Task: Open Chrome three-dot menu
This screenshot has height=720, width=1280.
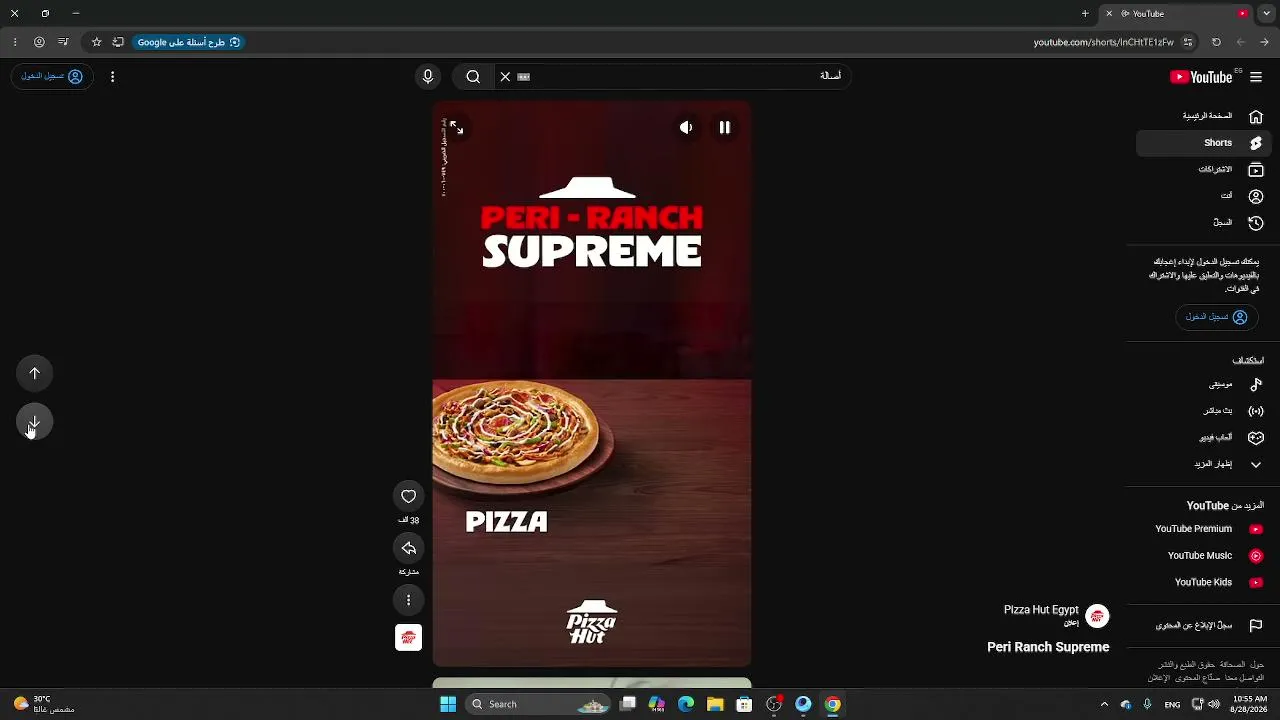Action: pyautogui.click(x=15, y=42)
